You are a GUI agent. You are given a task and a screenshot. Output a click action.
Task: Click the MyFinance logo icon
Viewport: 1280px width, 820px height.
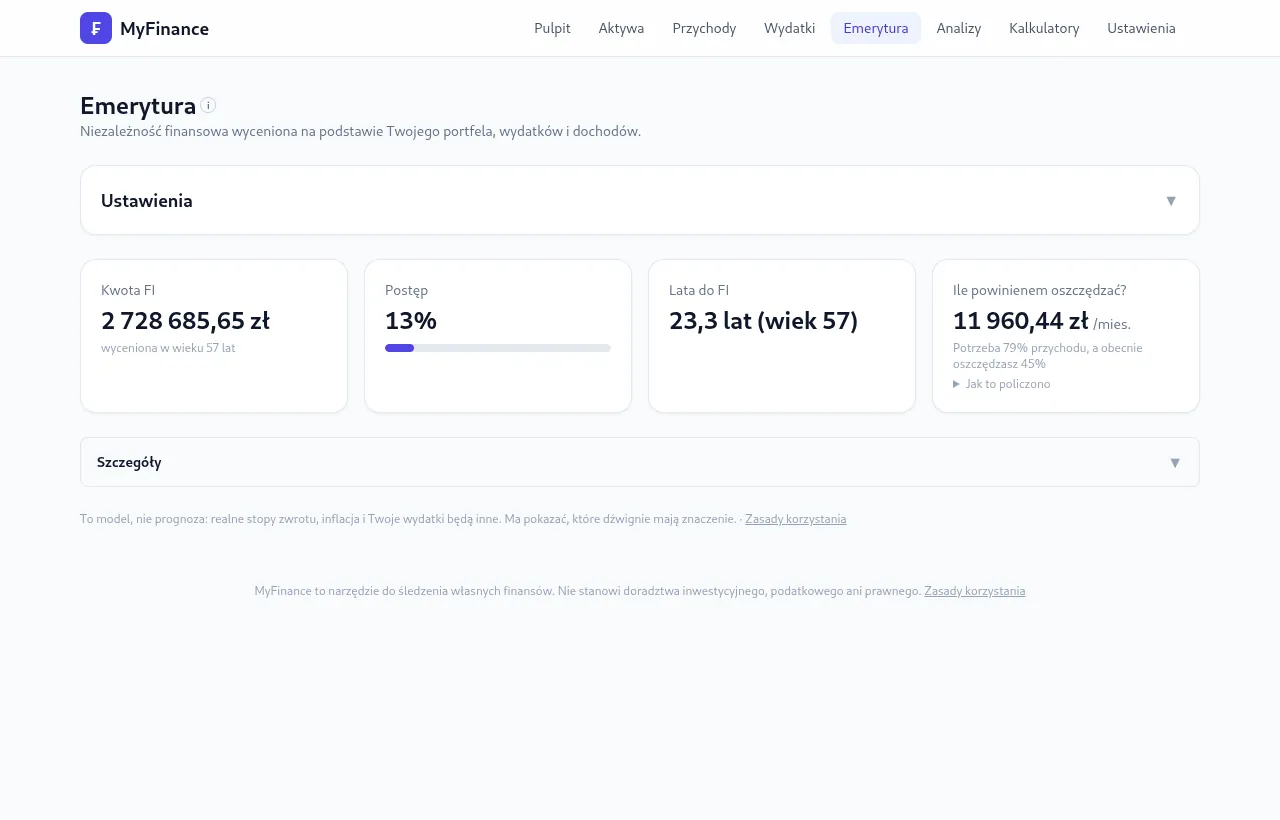click(96, 28)
